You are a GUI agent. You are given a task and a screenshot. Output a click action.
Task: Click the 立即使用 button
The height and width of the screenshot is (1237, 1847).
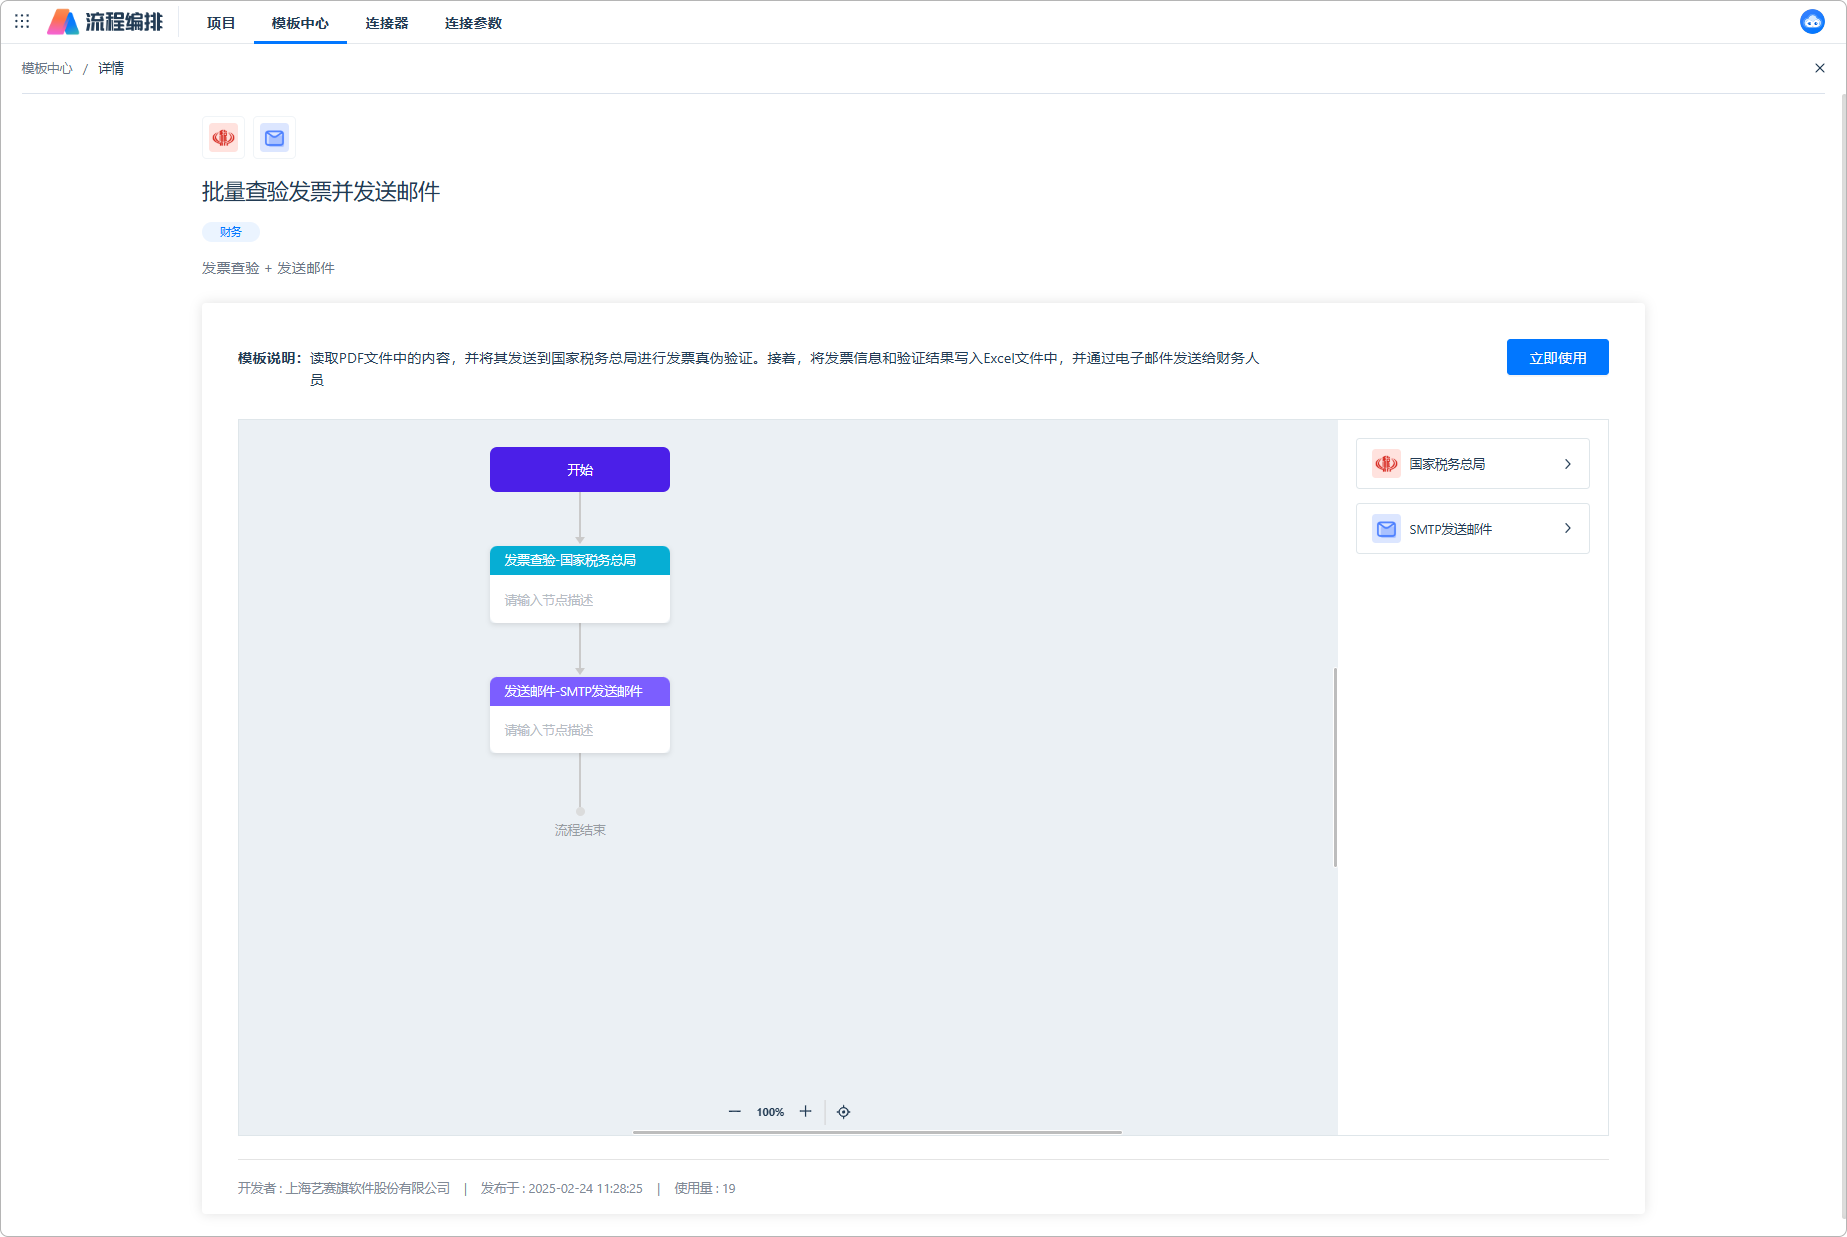1557,358
